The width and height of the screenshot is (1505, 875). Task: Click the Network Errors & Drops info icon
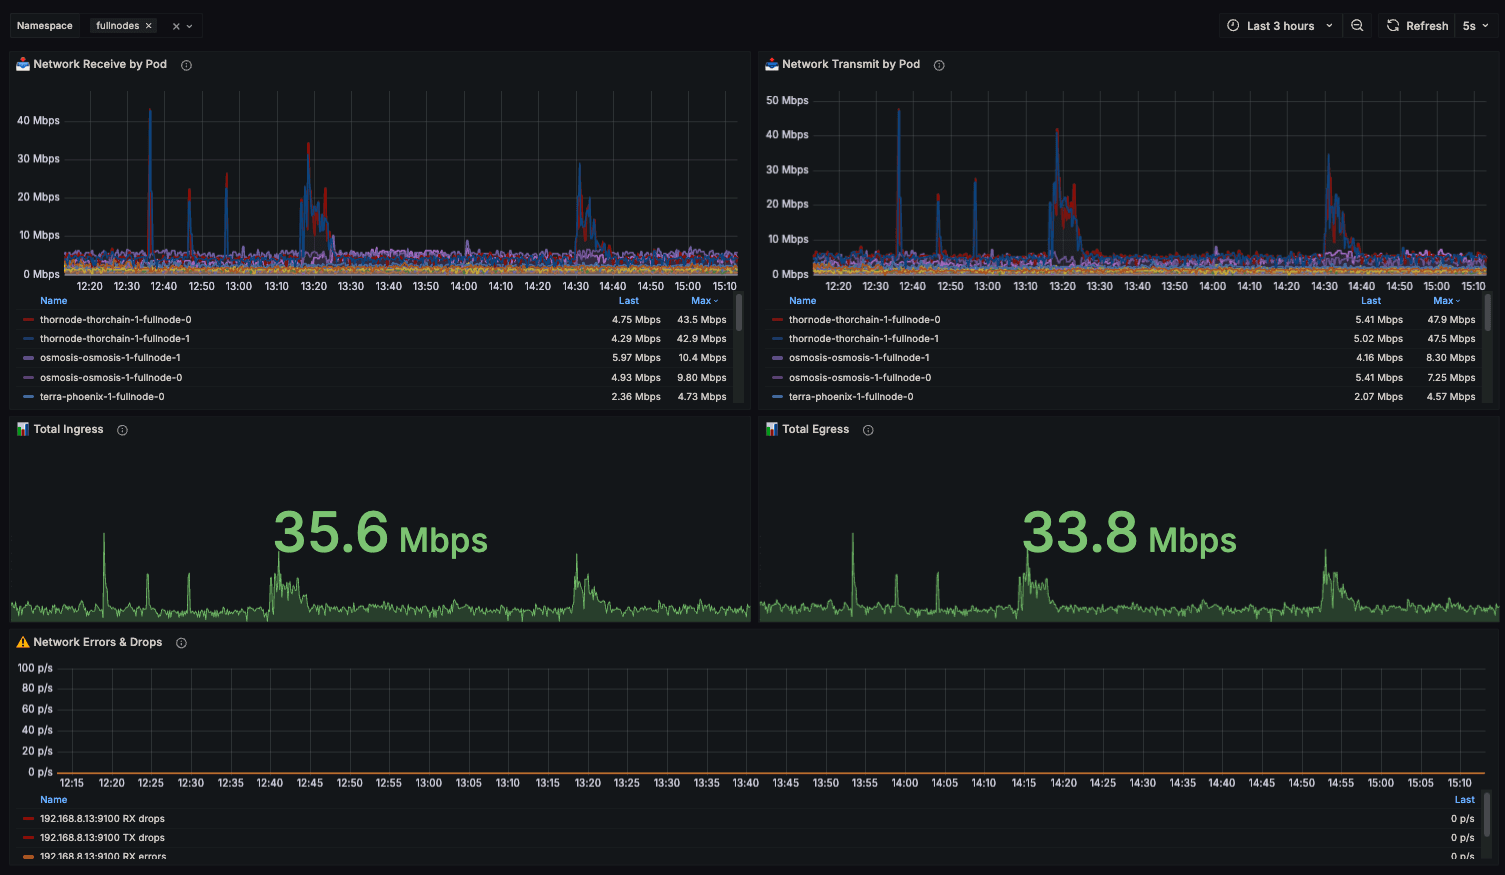(181, 643)
